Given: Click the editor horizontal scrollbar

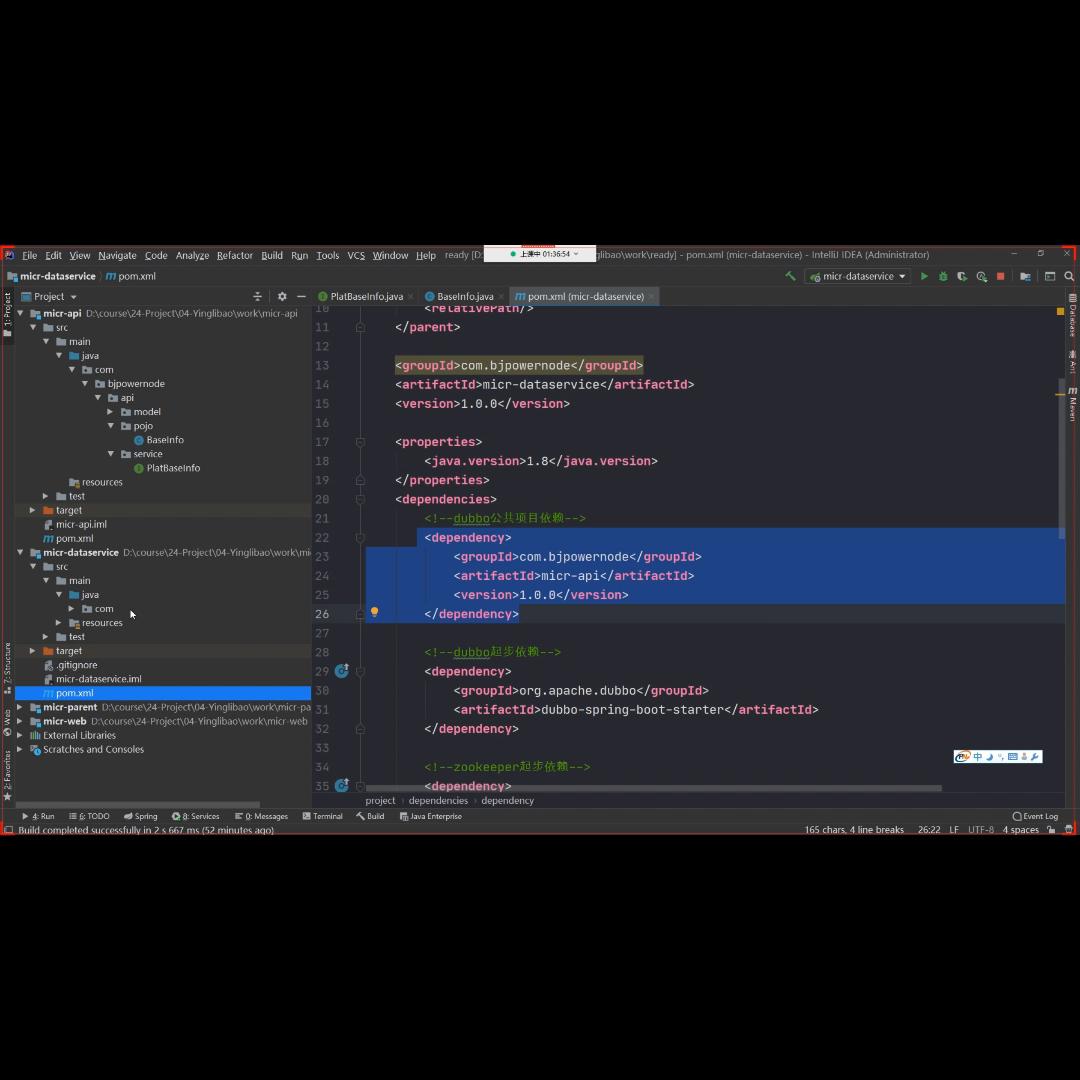Looking at the screenshot, I should [x=650, y=788].
